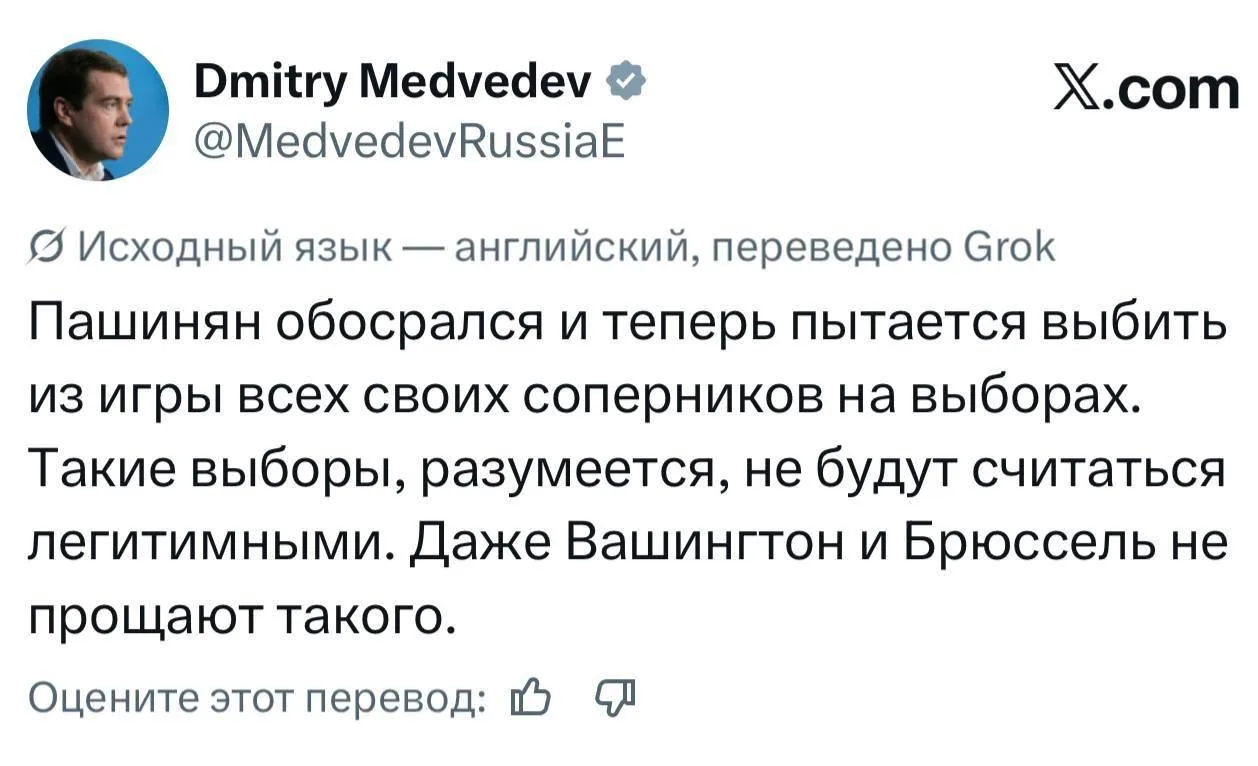The image size is (1258, 766).
Task: Tap the thumbs down translation rating icon
Action: (x=615, y=693)
